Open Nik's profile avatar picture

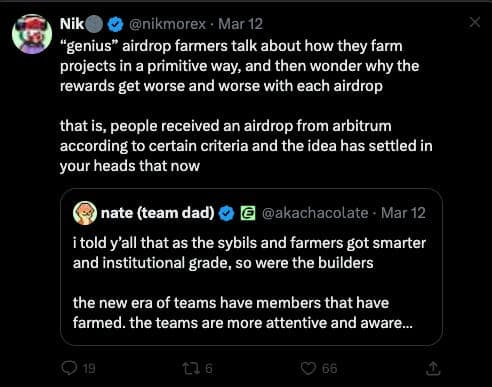[x=32, y=34]
